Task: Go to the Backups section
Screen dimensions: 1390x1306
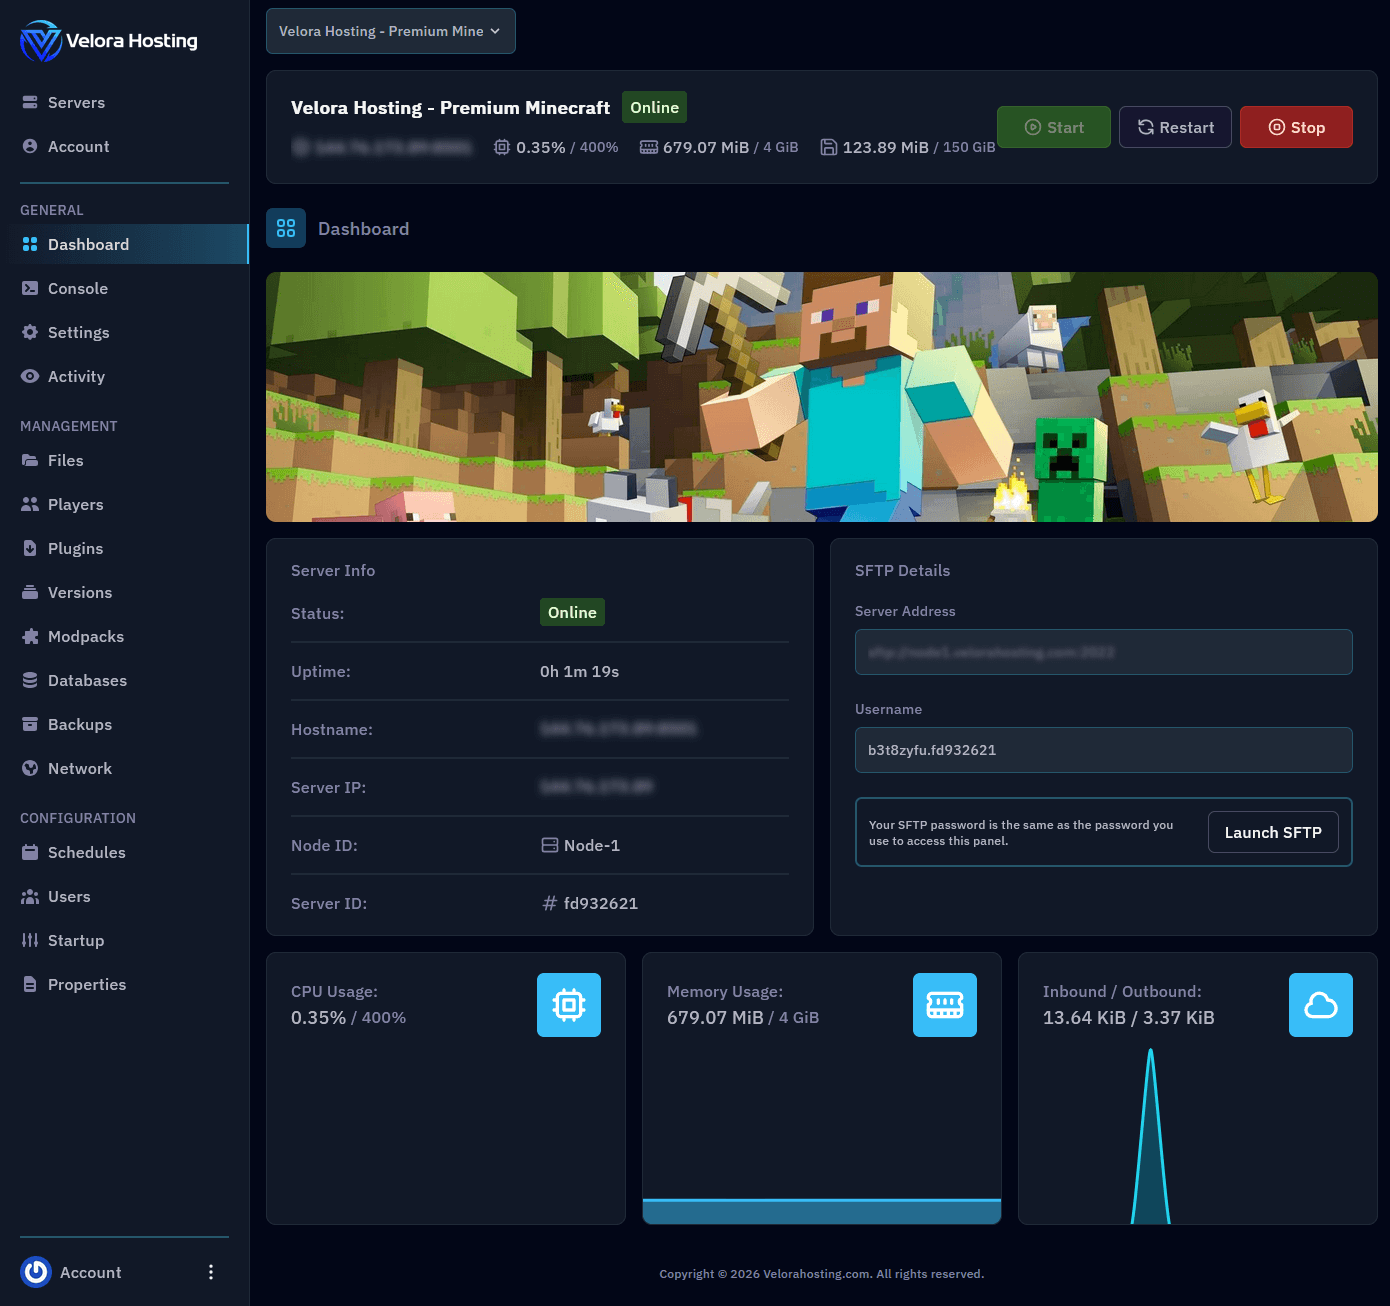Action: [x=79, y=725]
